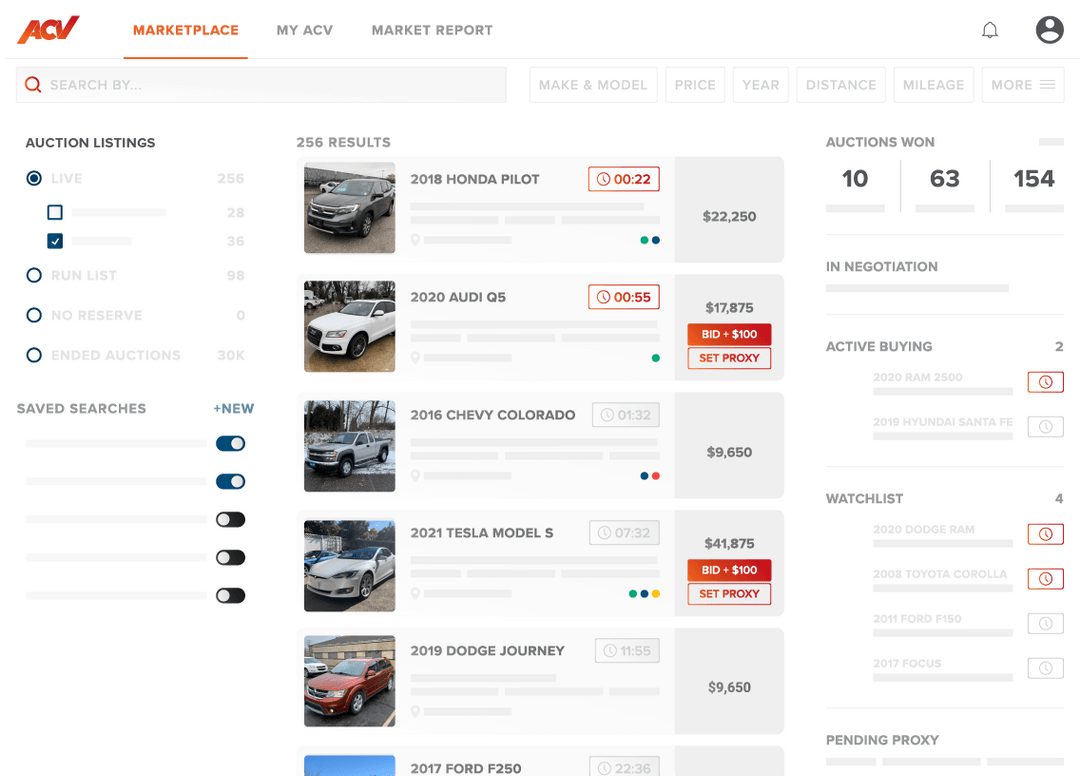Open the My ACV tab
The image size is (1080, 776).
pos(305,30)
